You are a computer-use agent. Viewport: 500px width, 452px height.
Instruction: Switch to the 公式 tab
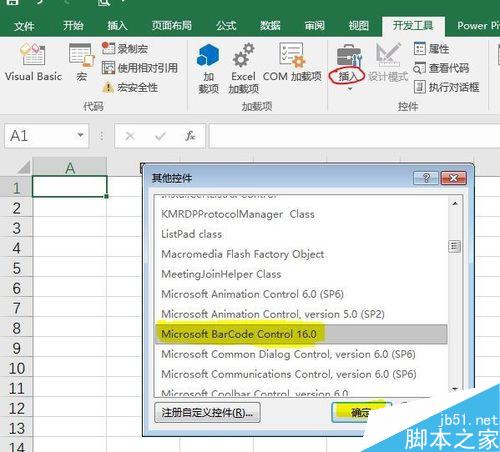pyautogui.click(x=226, y=26)
